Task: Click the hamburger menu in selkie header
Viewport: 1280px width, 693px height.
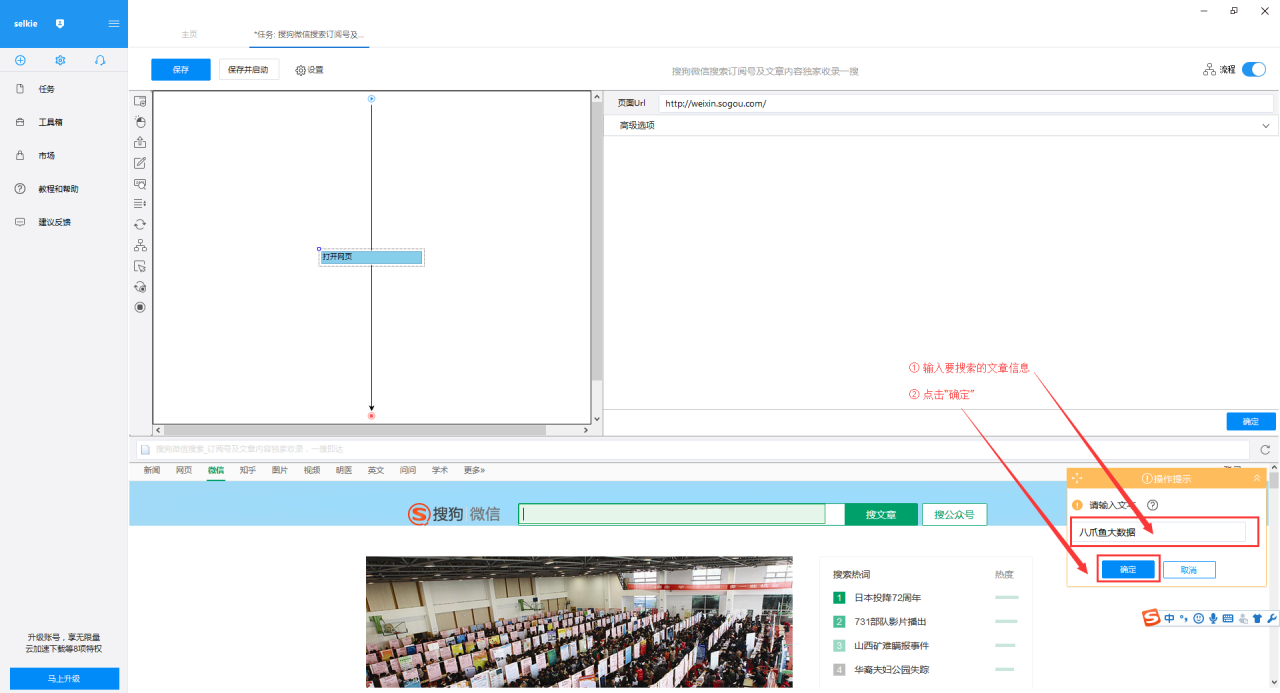Action: pos(114,23)
